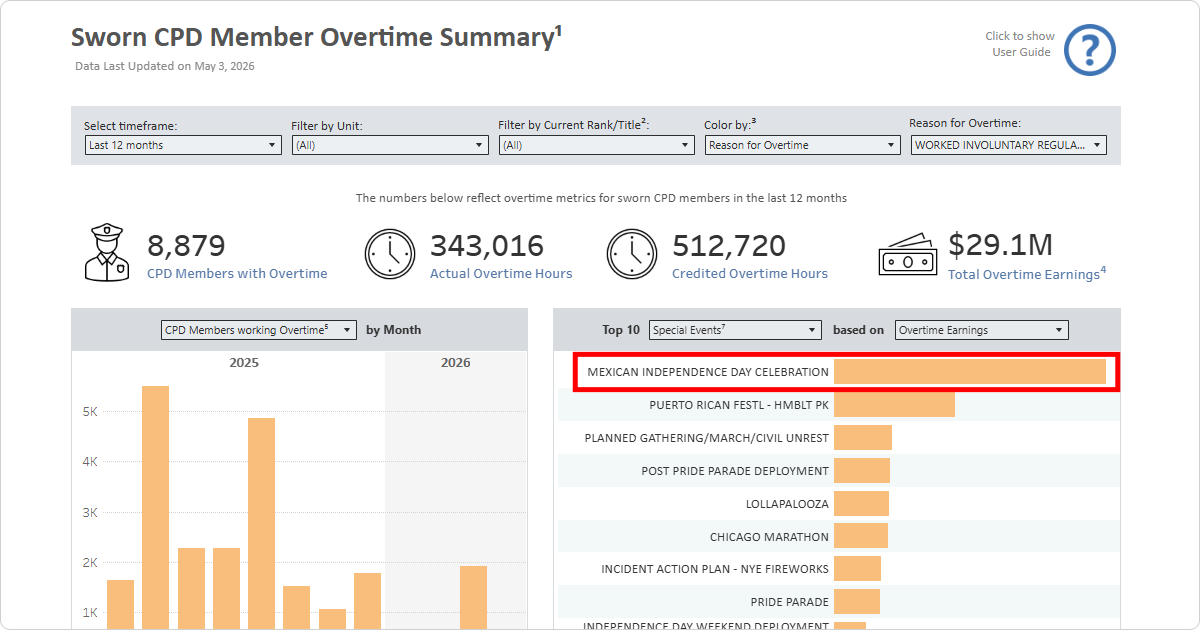Click the tallest monthly bar in 2025
The image size is (1200, 630).
(155, 508)
